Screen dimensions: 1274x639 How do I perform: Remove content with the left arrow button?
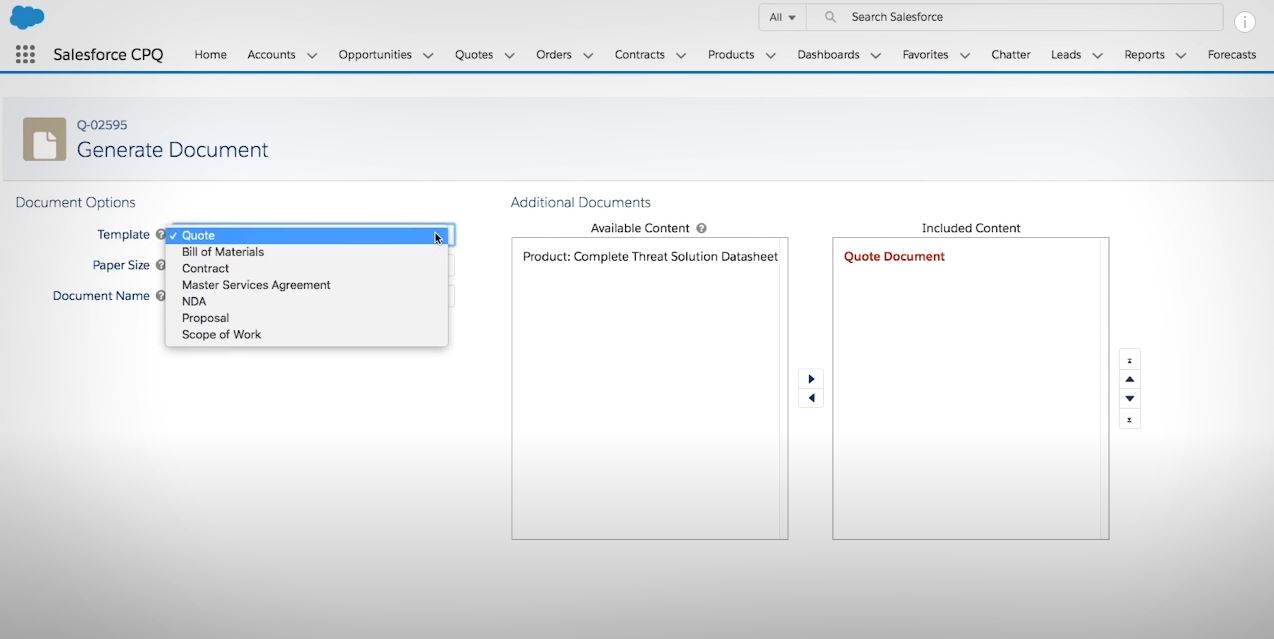pos(811,398)
